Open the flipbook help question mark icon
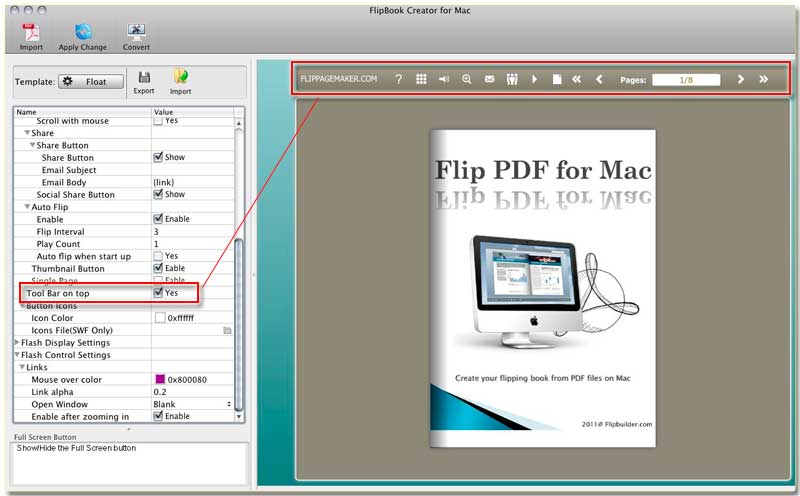 (398, 79)
